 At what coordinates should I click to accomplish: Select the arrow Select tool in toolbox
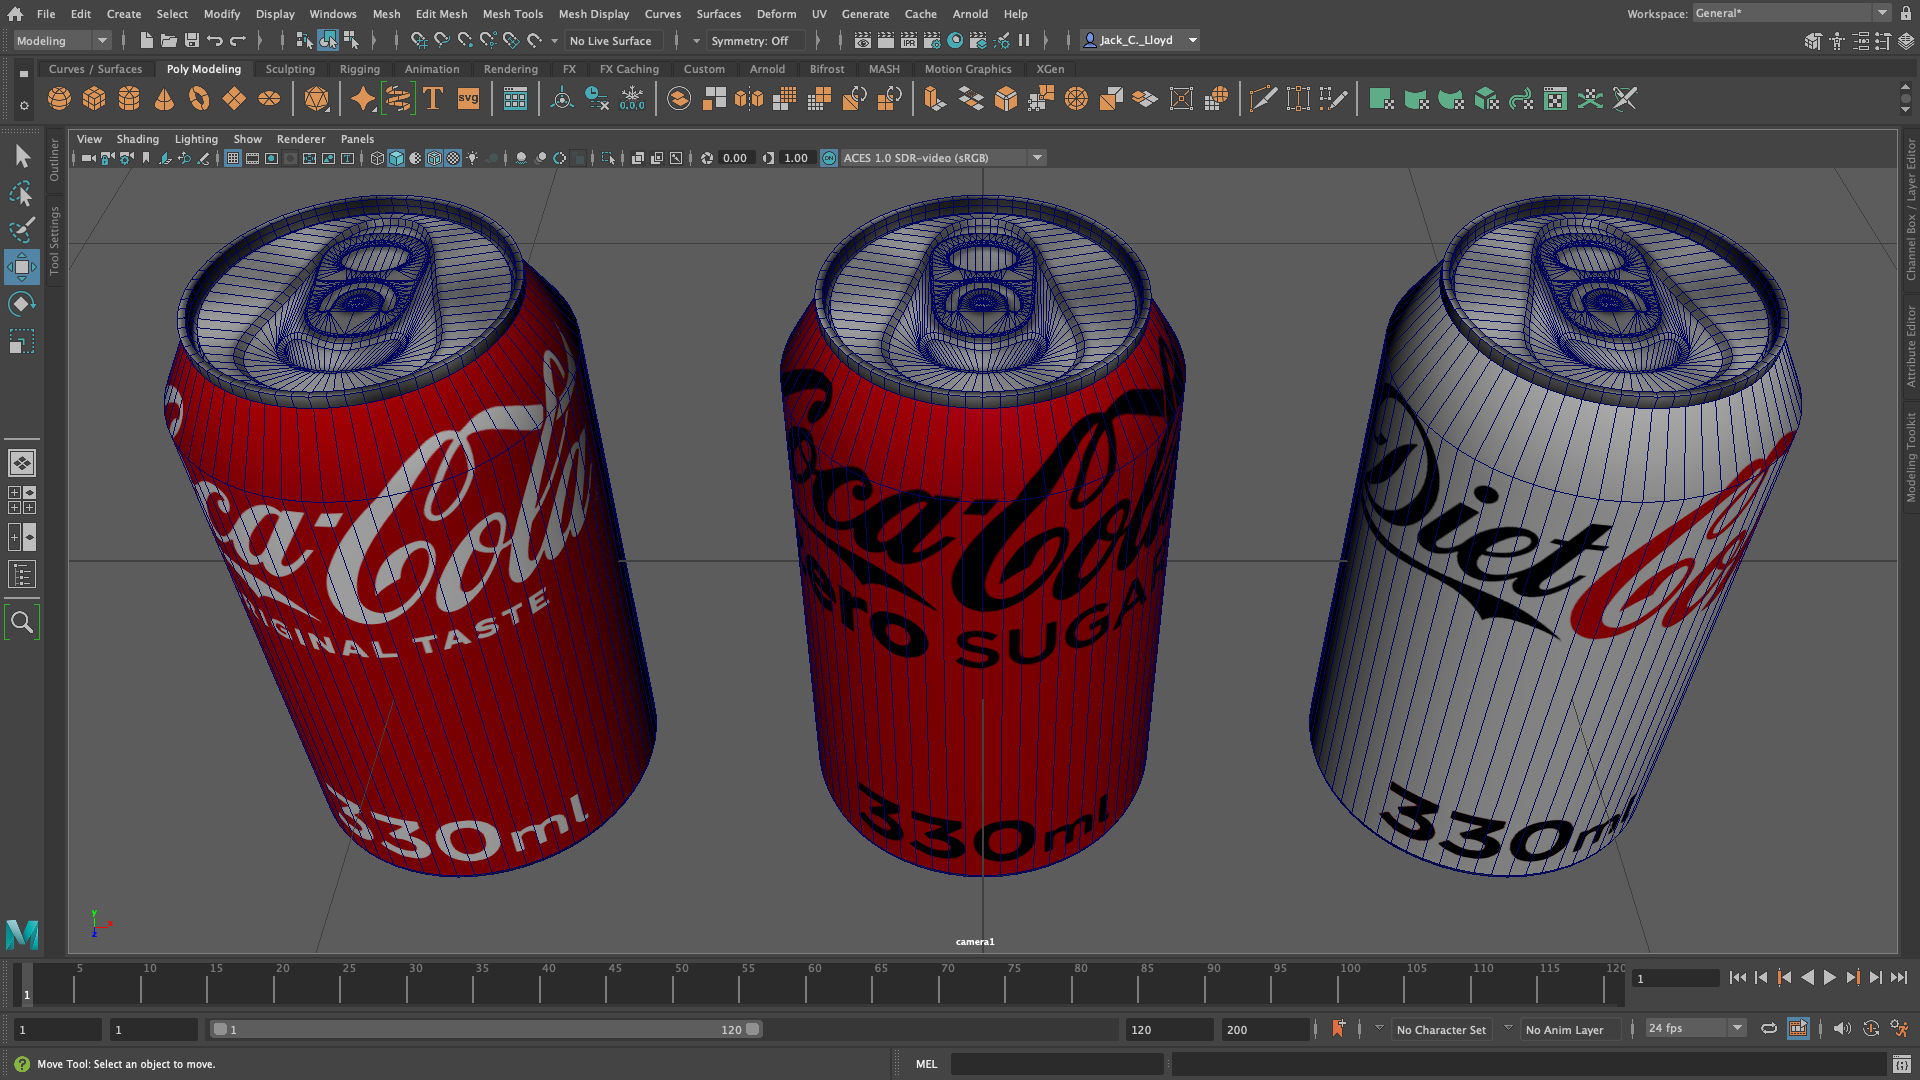tap(22, 156)
